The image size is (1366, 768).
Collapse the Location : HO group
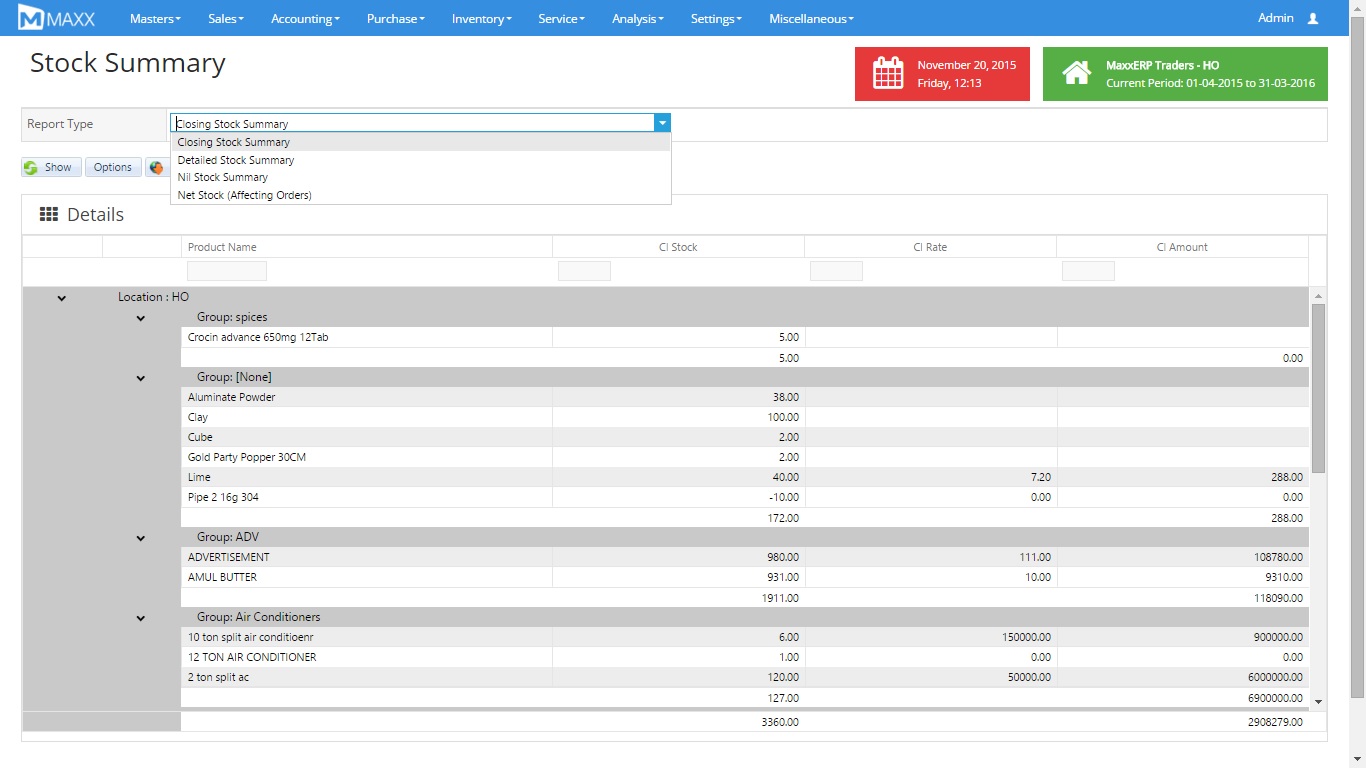click(x=62, y=298)
